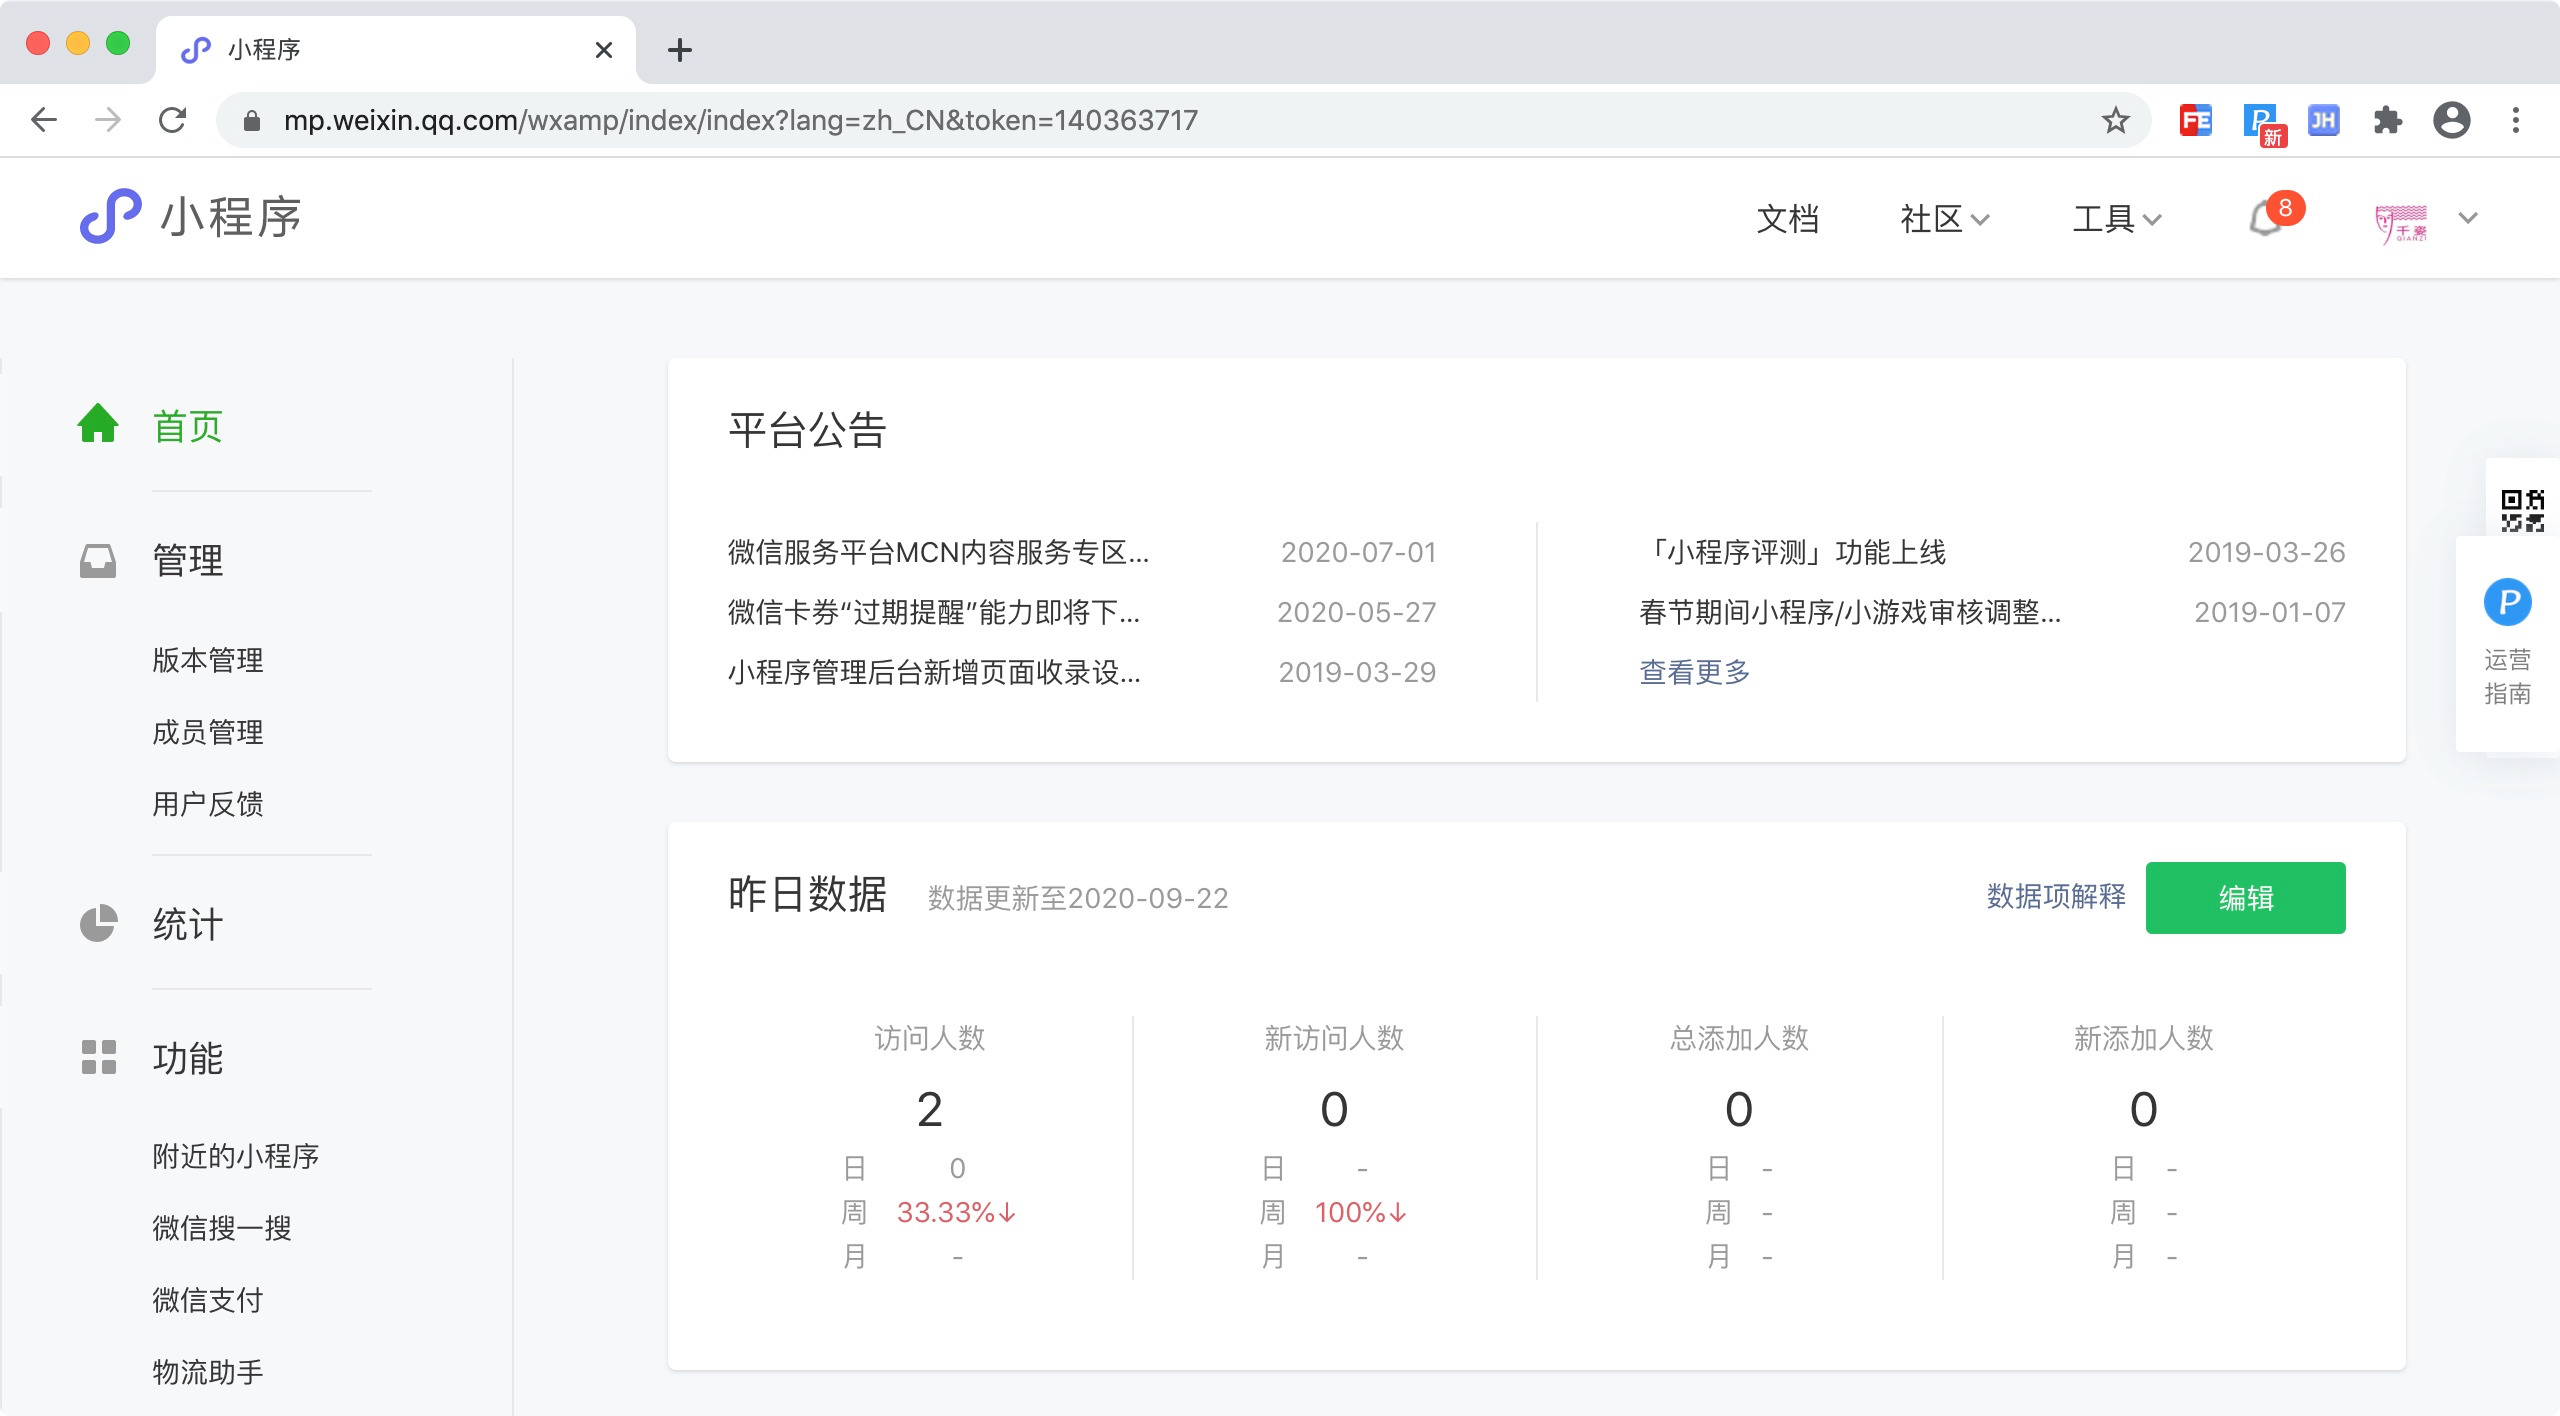Viewport: 2560px width, 1416px height.
Task: Click the green 编辑 button
Action: point(2245,898)
